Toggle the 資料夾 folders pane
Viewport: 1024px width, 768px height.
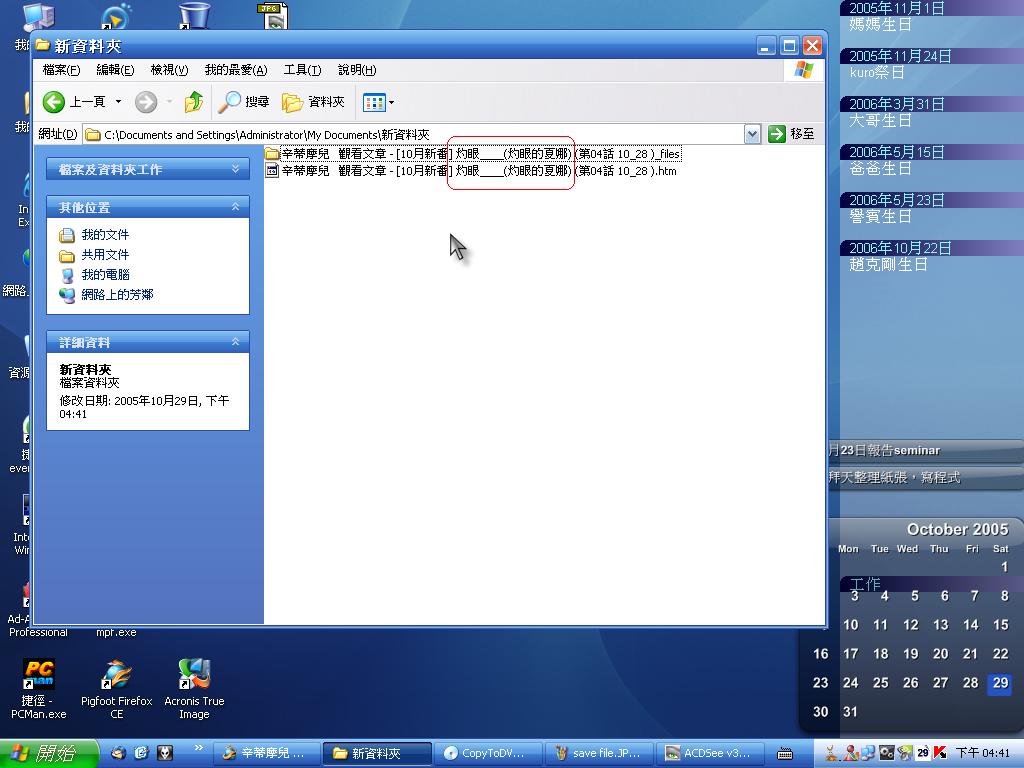click(313, 102)
